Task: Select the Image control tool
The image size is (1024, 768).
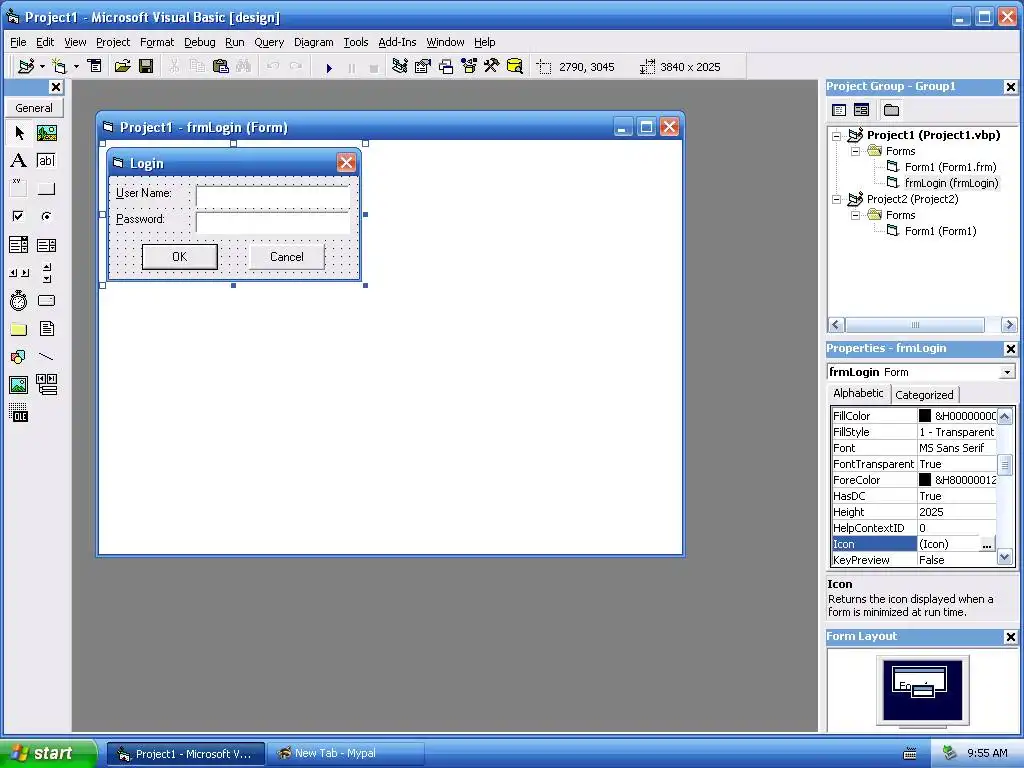Action: [x=19, y=385]
